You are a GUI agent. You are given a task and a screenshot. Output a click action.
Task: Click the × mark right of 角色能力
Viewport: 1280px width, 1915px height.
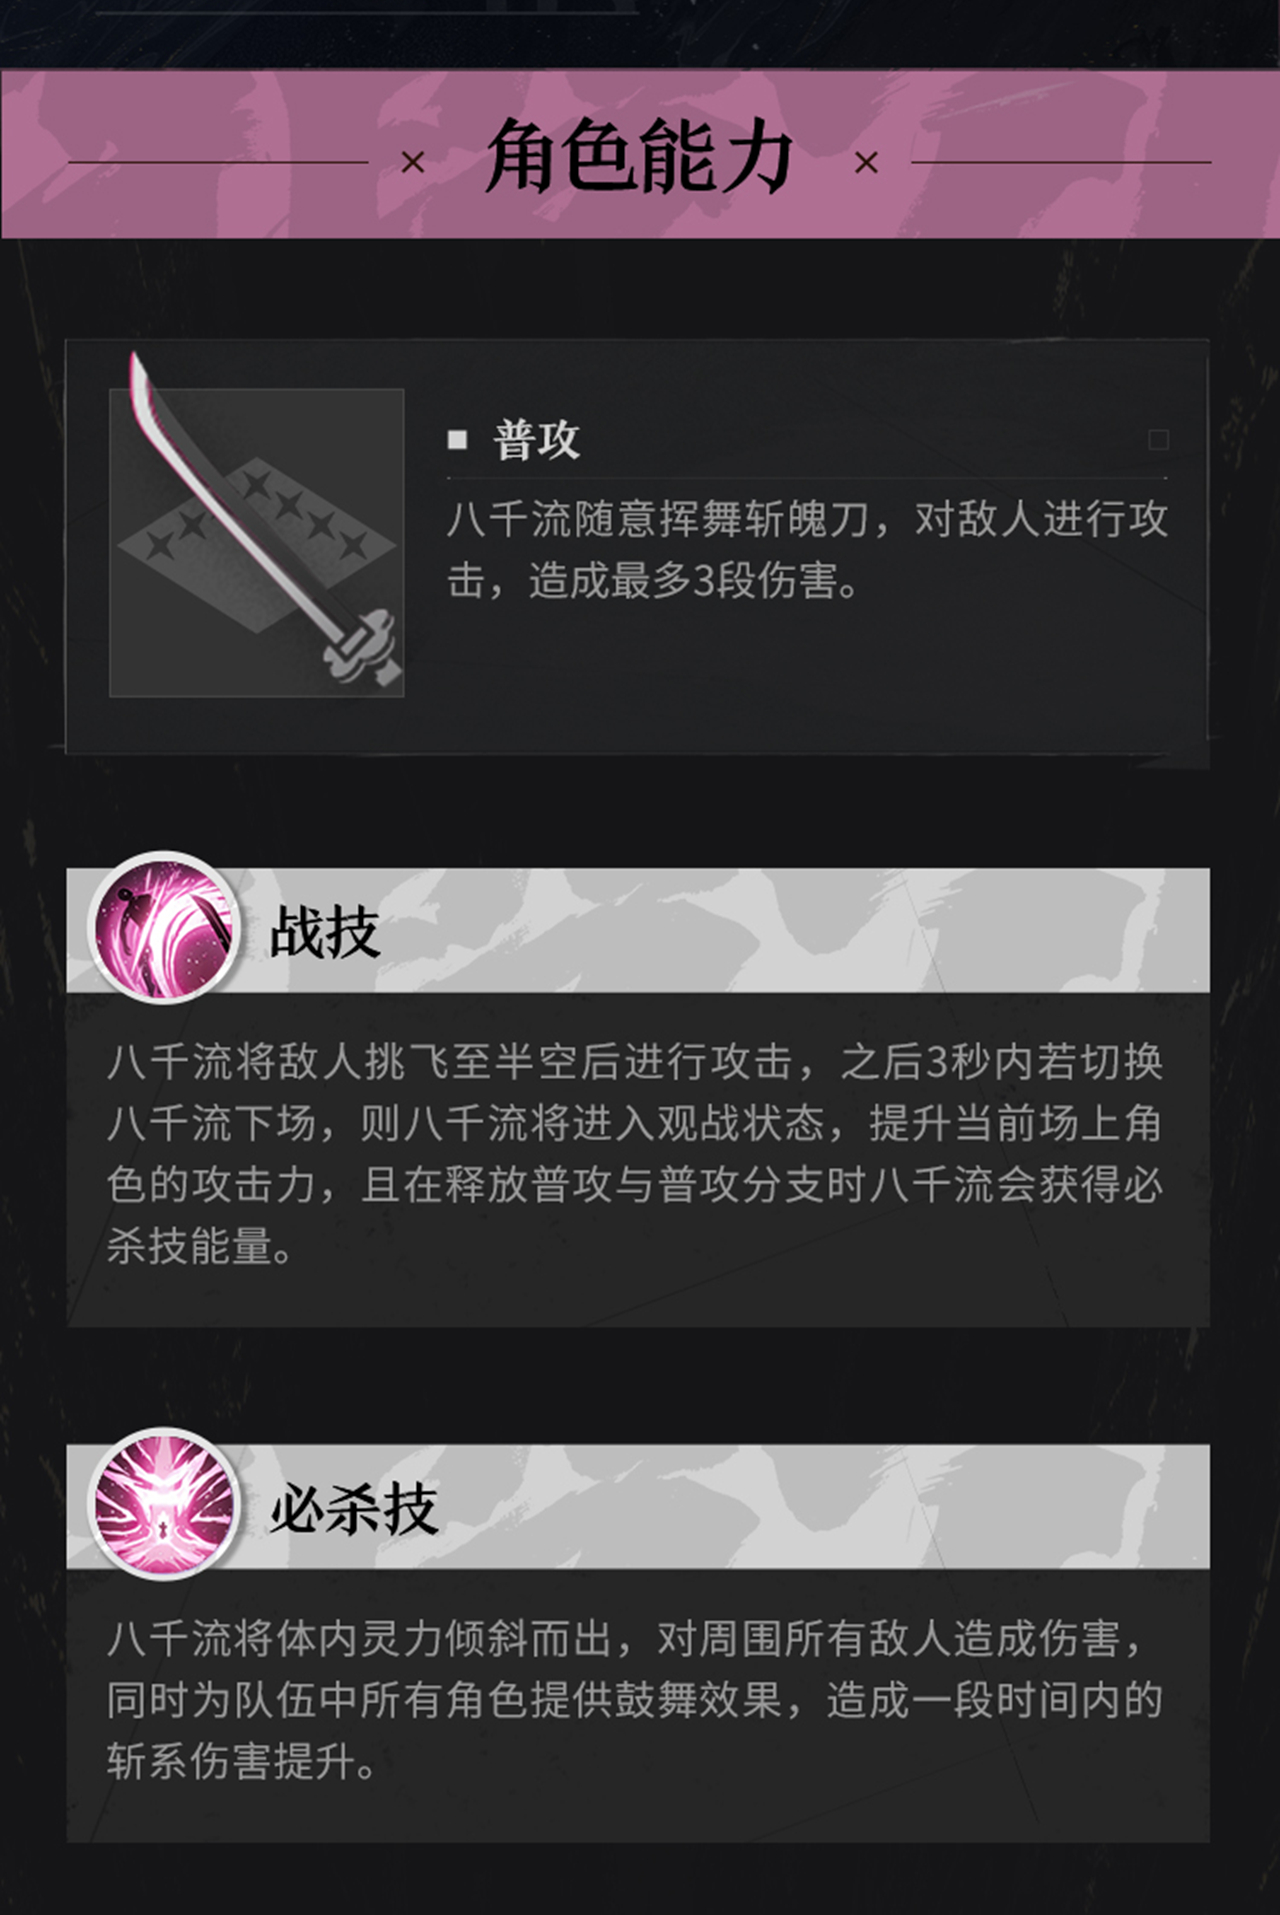point(867,162)
